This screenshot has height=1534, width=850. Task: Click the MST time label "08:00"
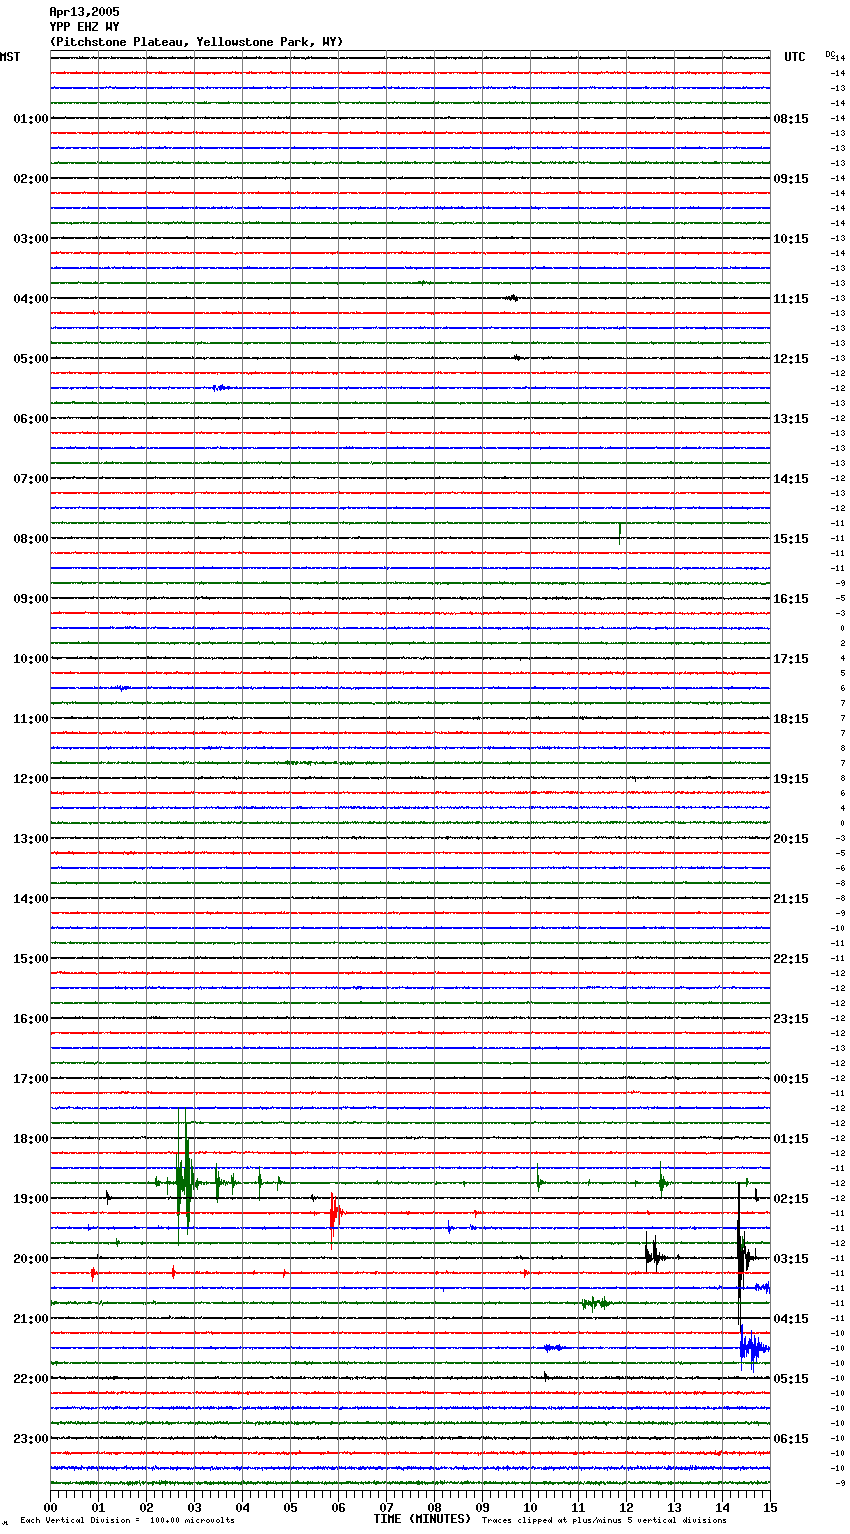[31, 539]
